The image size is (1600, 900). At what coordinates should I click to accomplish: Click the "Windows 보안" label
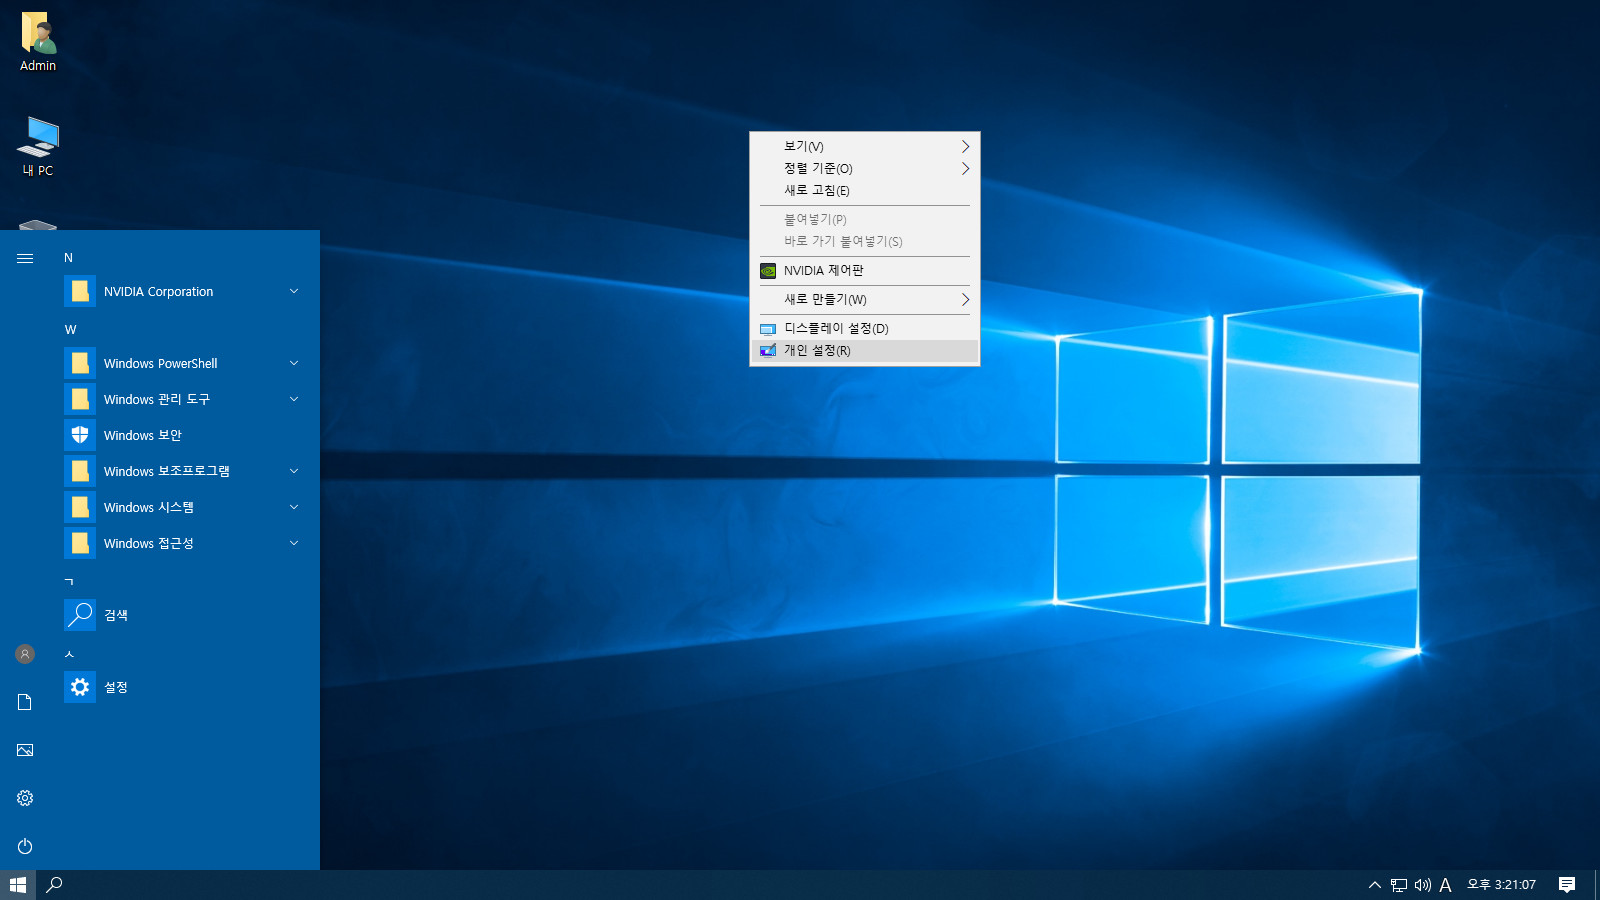[x=143, y=435]
